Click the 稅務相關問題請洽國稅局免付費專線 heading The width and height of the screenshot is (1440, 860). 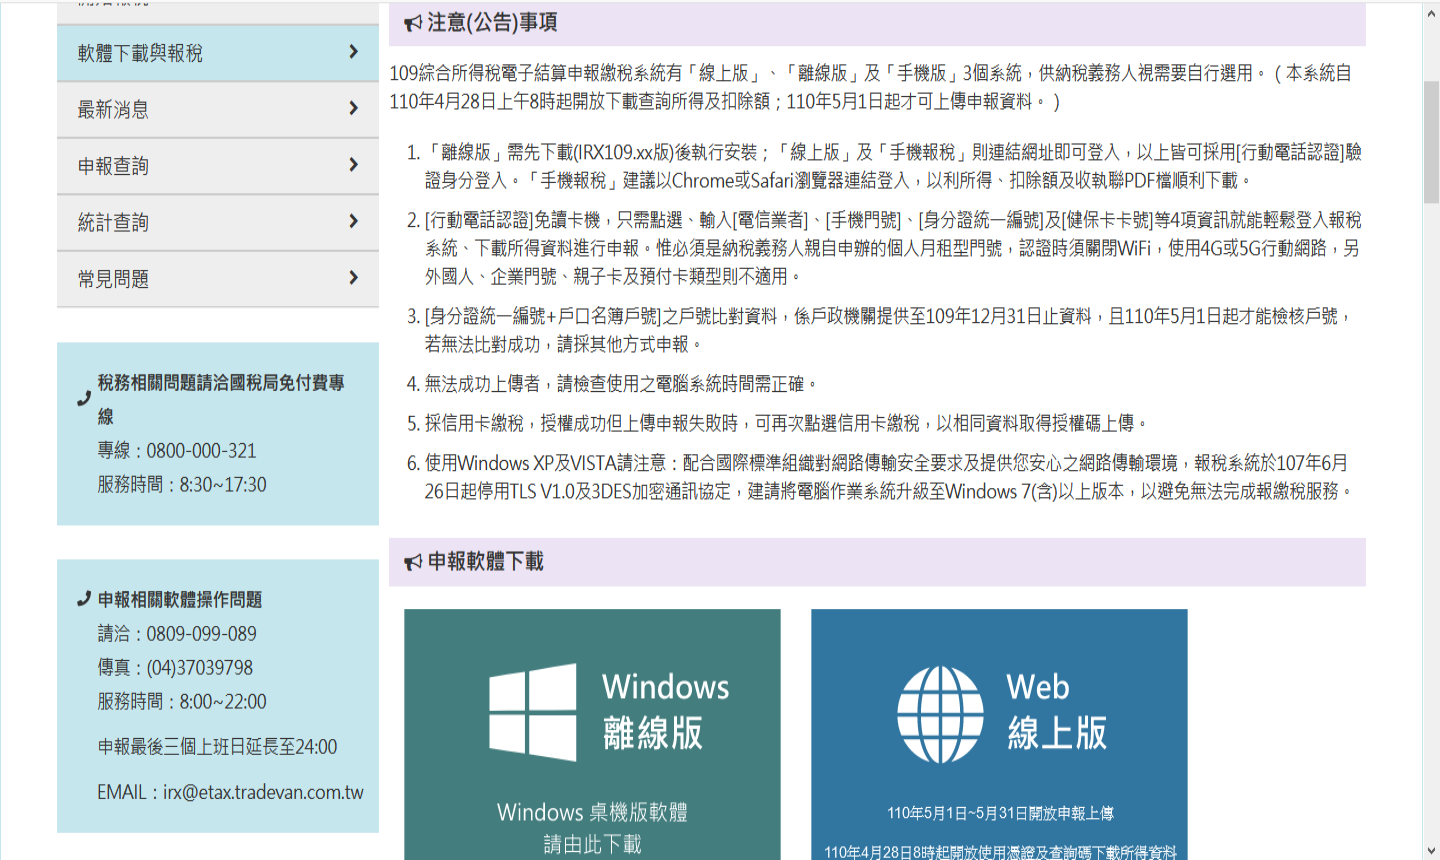click(221, 399)
